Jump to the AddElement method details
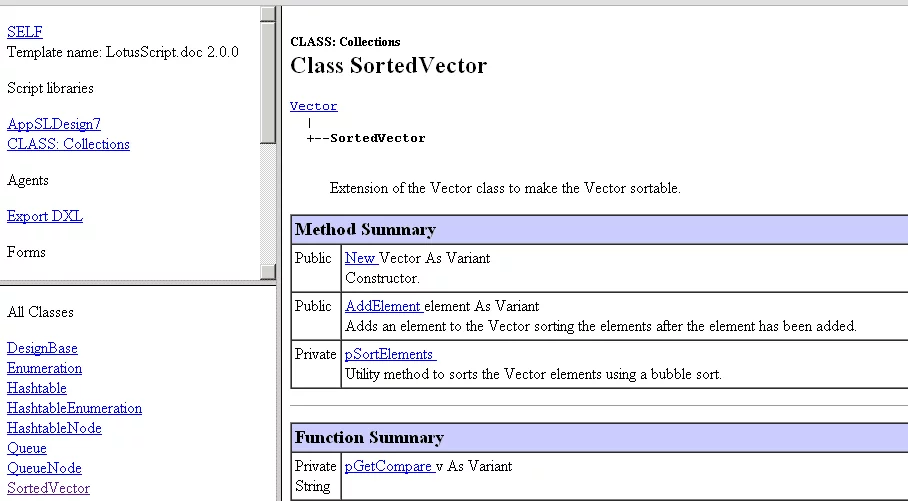The width and height of the screenshot is (908, 501). click(x=382, y=306)
